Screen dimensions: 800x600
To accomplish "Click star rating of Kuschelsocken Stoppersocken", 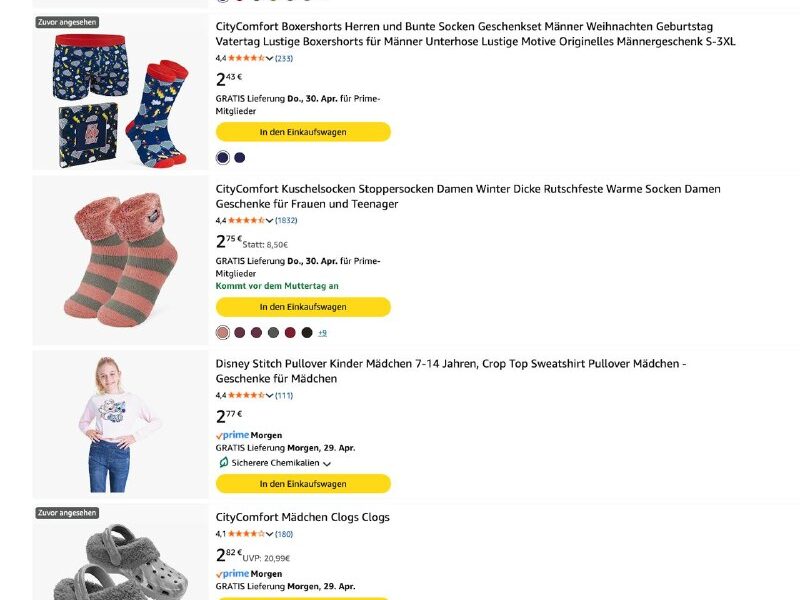I will point(246,220).
